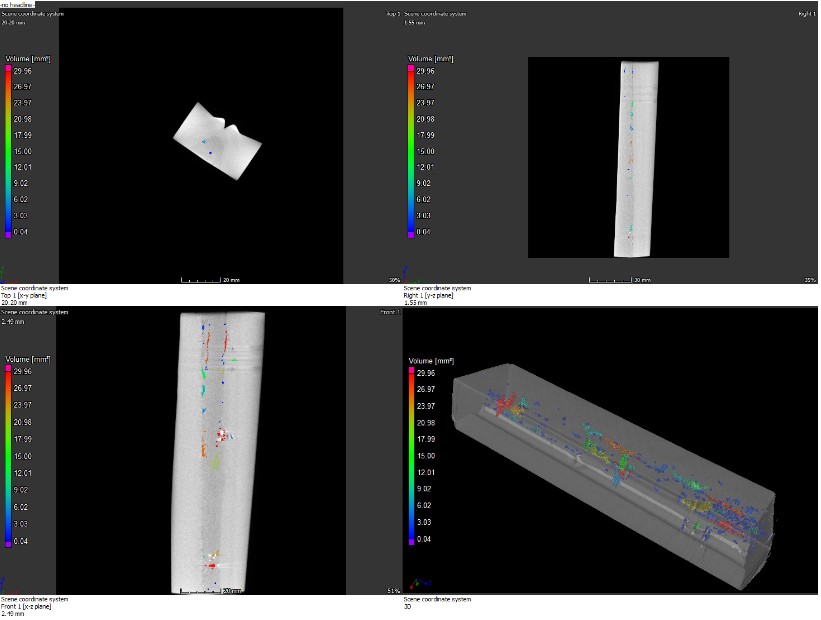
Task: Select the "Volume [mm³]" legend title in the front view
Action: click(x=28, y=359)
